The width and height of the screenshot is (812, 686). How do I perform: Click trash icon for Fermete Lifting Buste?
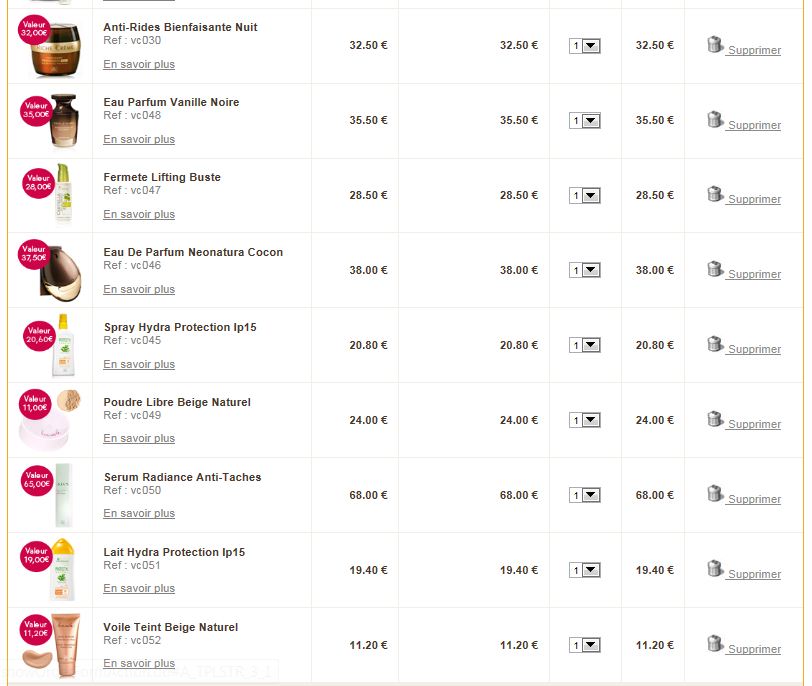[715, 194]
